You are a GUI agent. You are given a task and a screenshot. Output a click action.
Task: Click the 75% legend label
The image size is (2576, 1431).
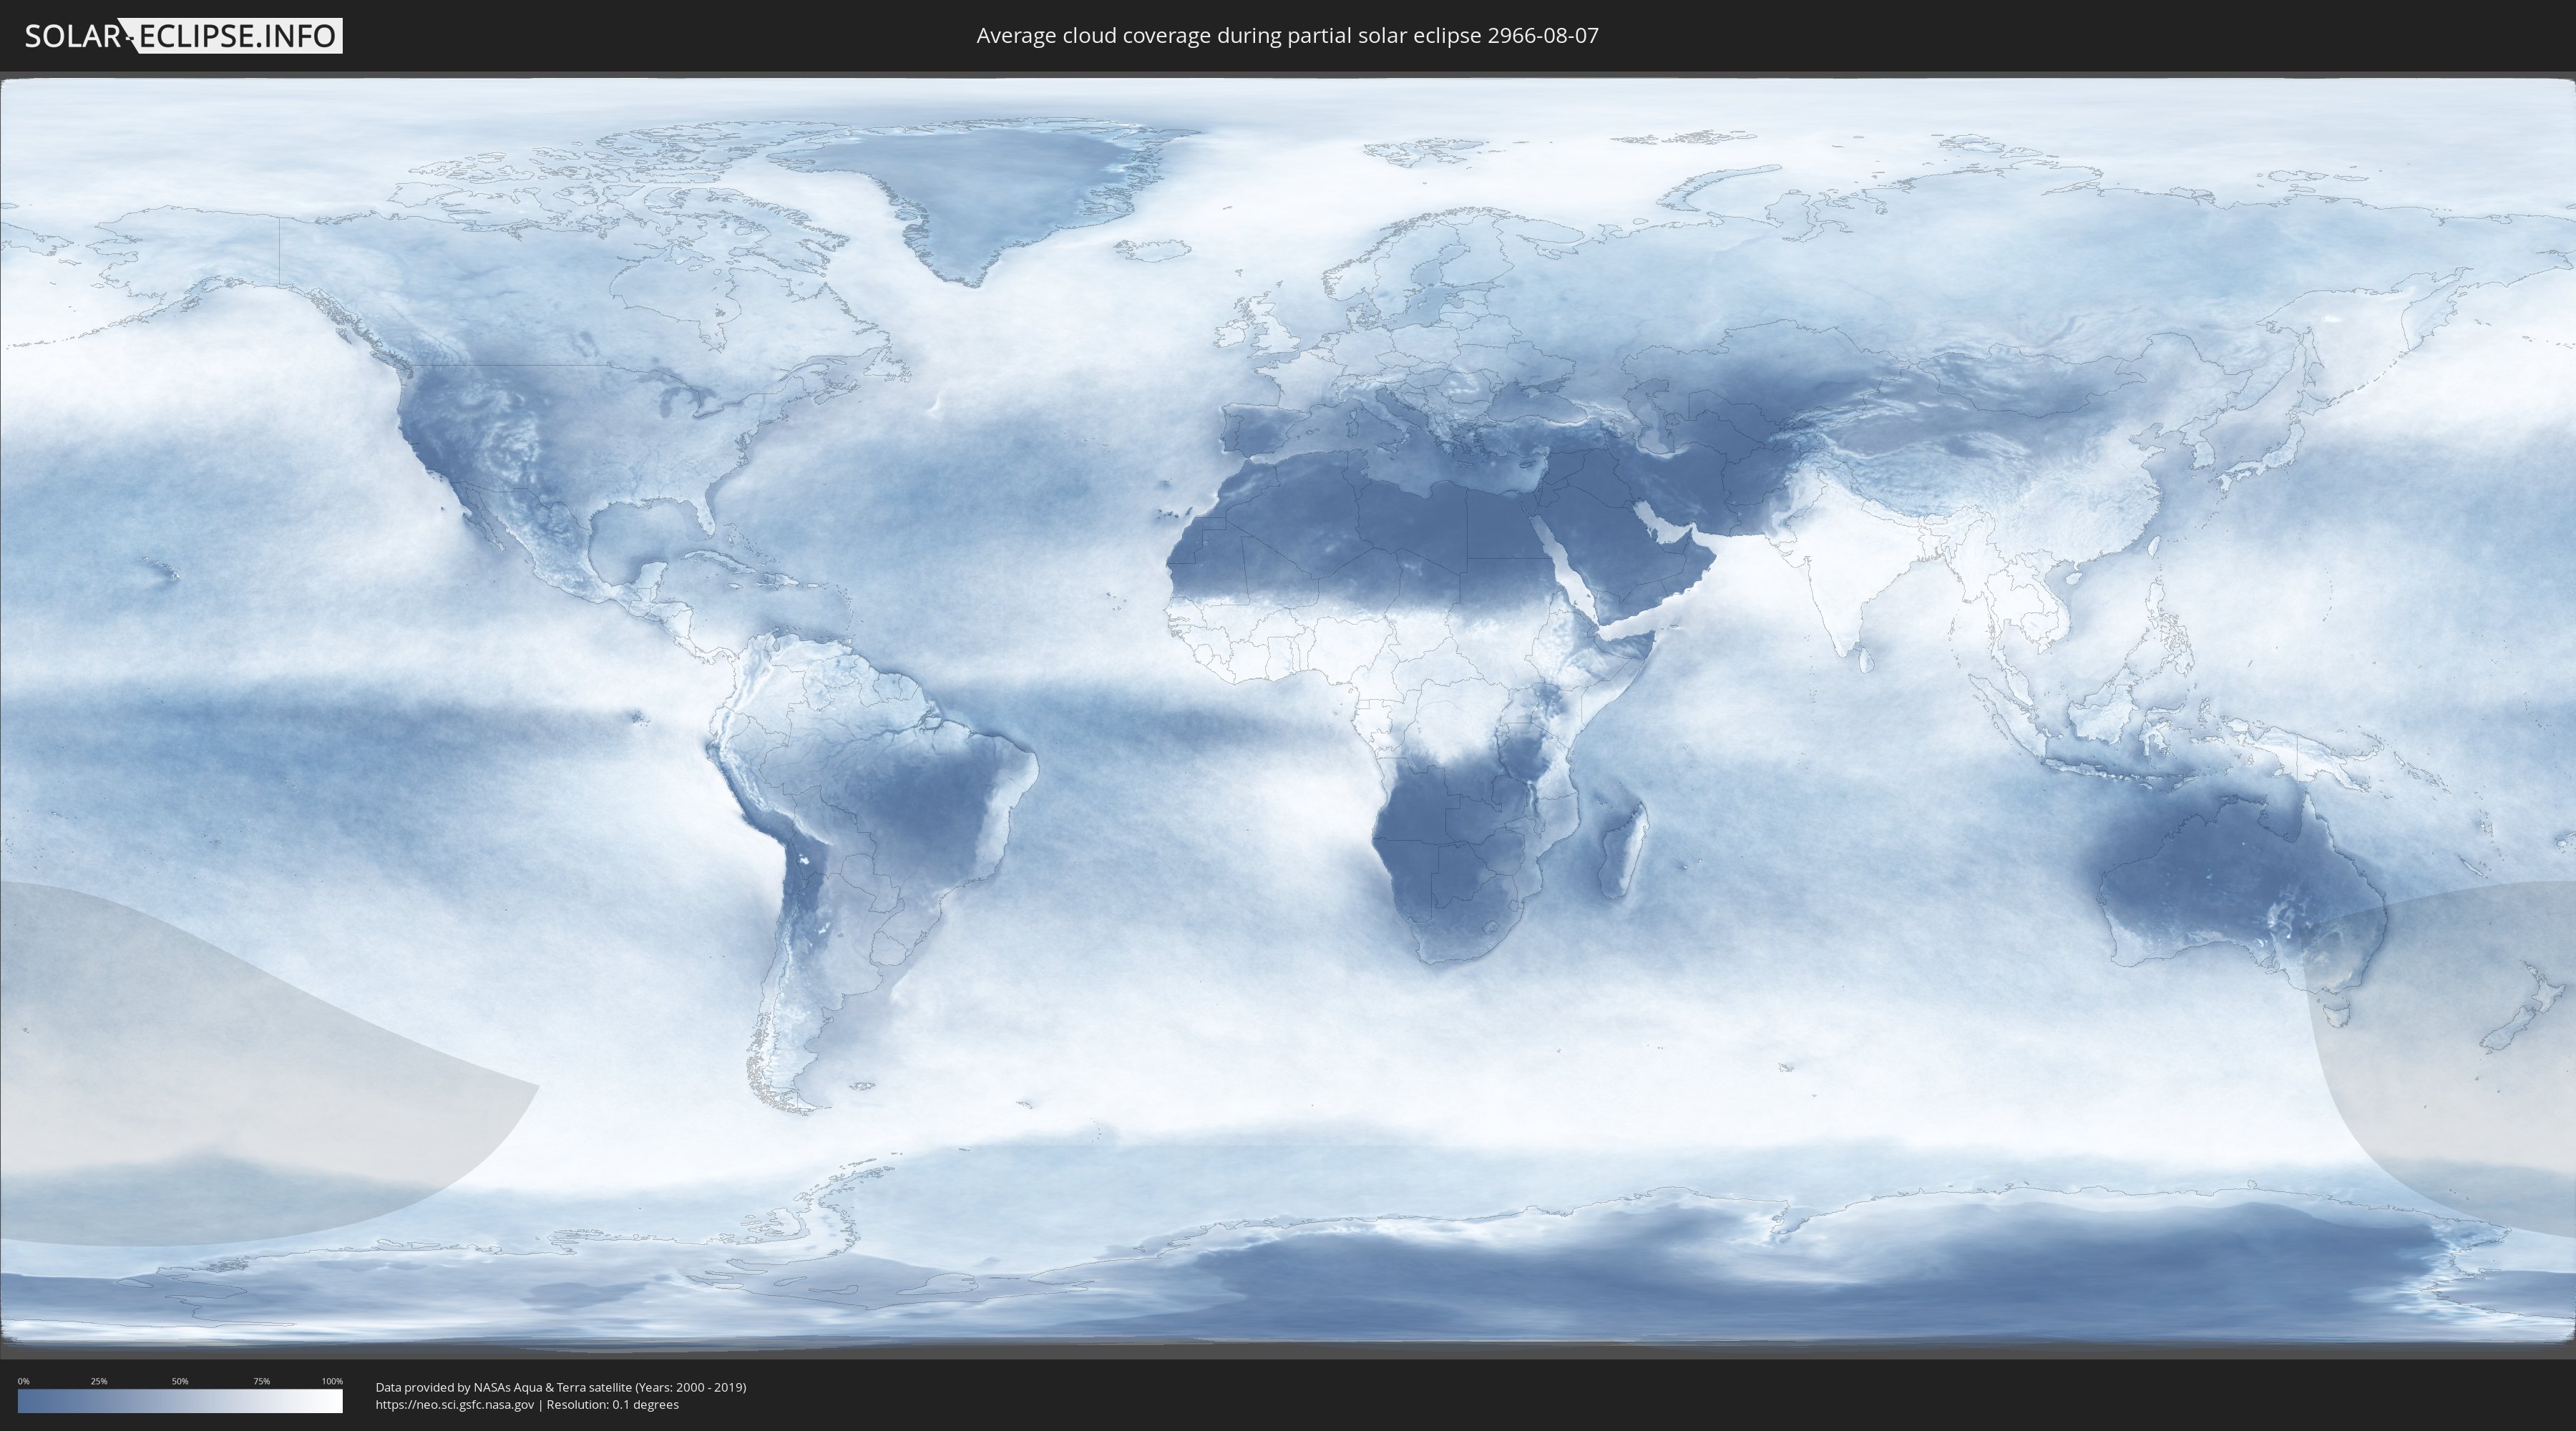261,1381
